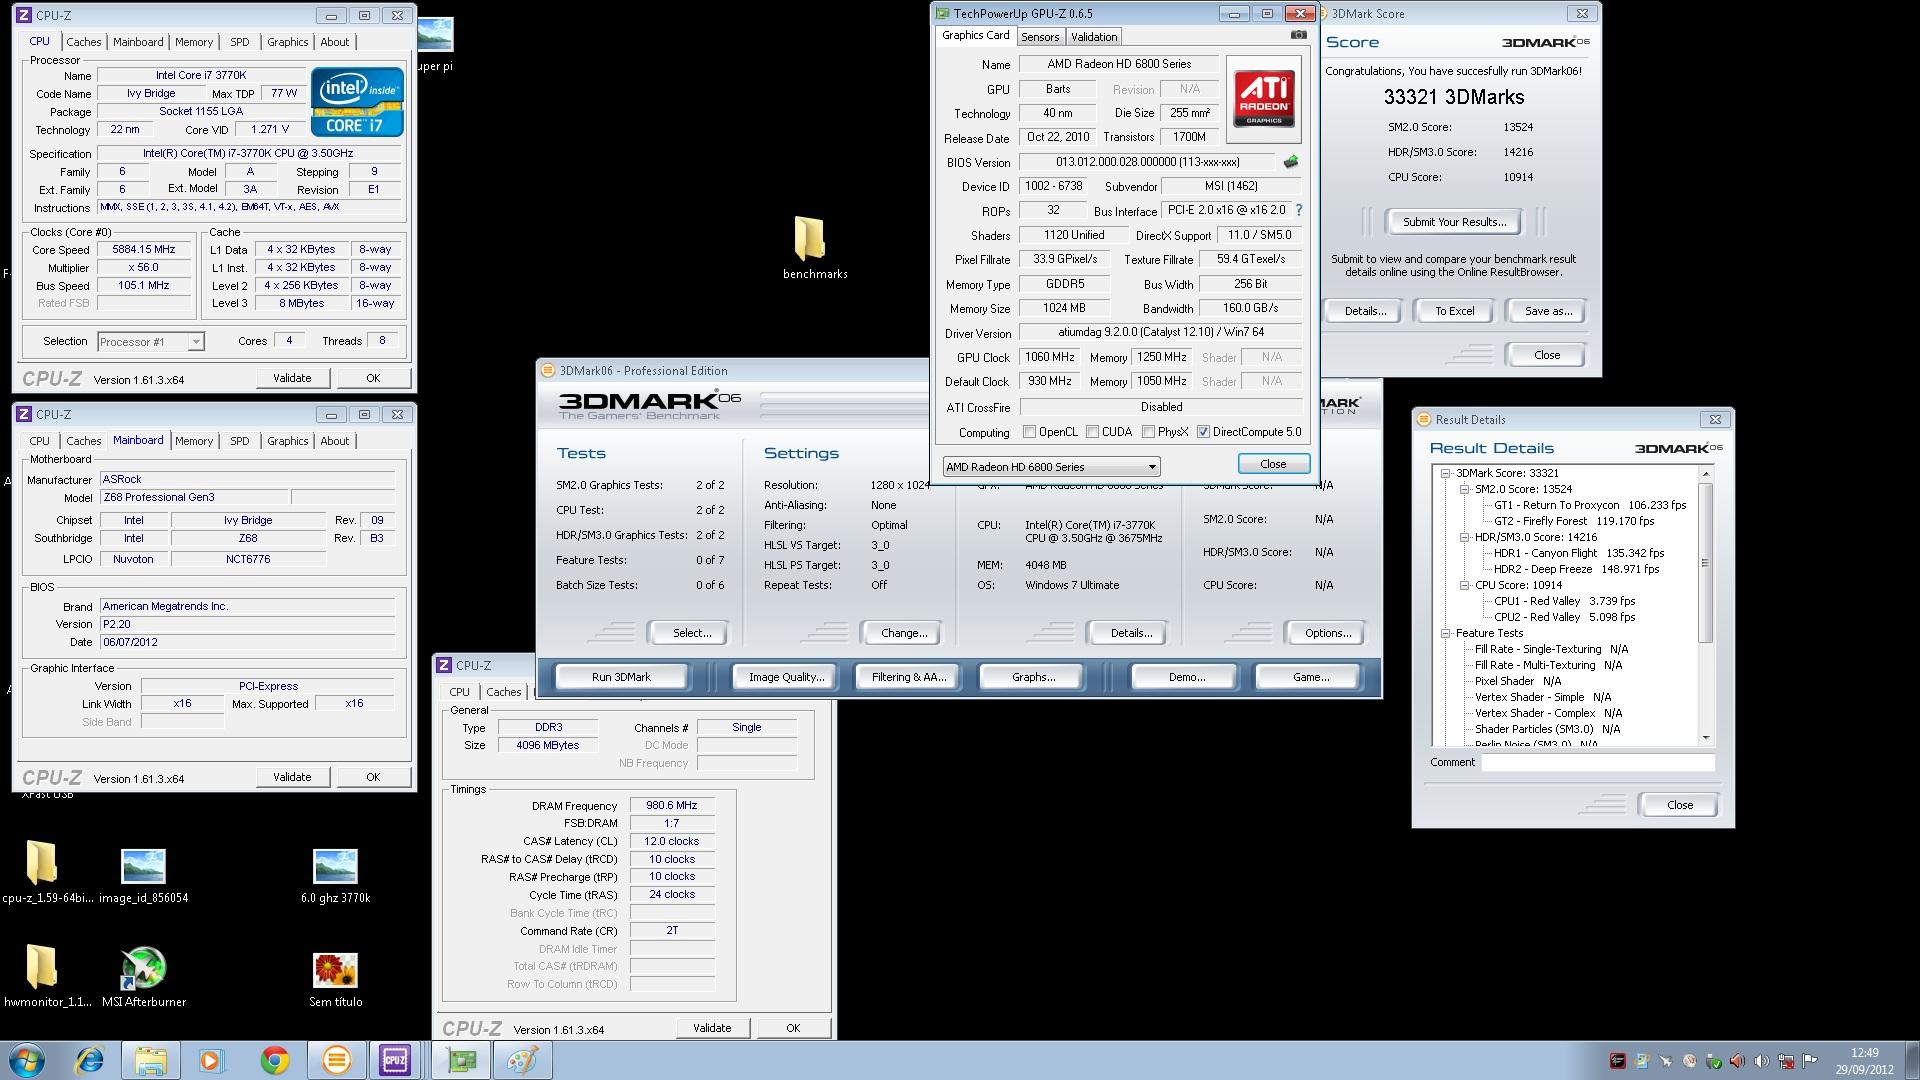Click the ATI Radeon logo in GPU-Z
The width and height of the screenshot is (1920, 1080).
(1263, 99)
